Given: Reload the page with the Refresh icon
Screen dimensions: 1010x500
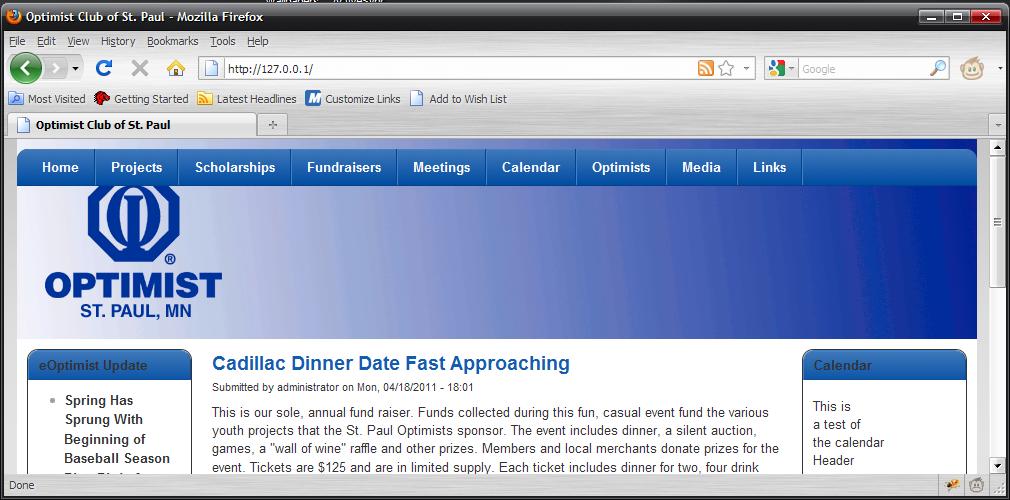Looking at the screenshot, I should click(104, 68).
